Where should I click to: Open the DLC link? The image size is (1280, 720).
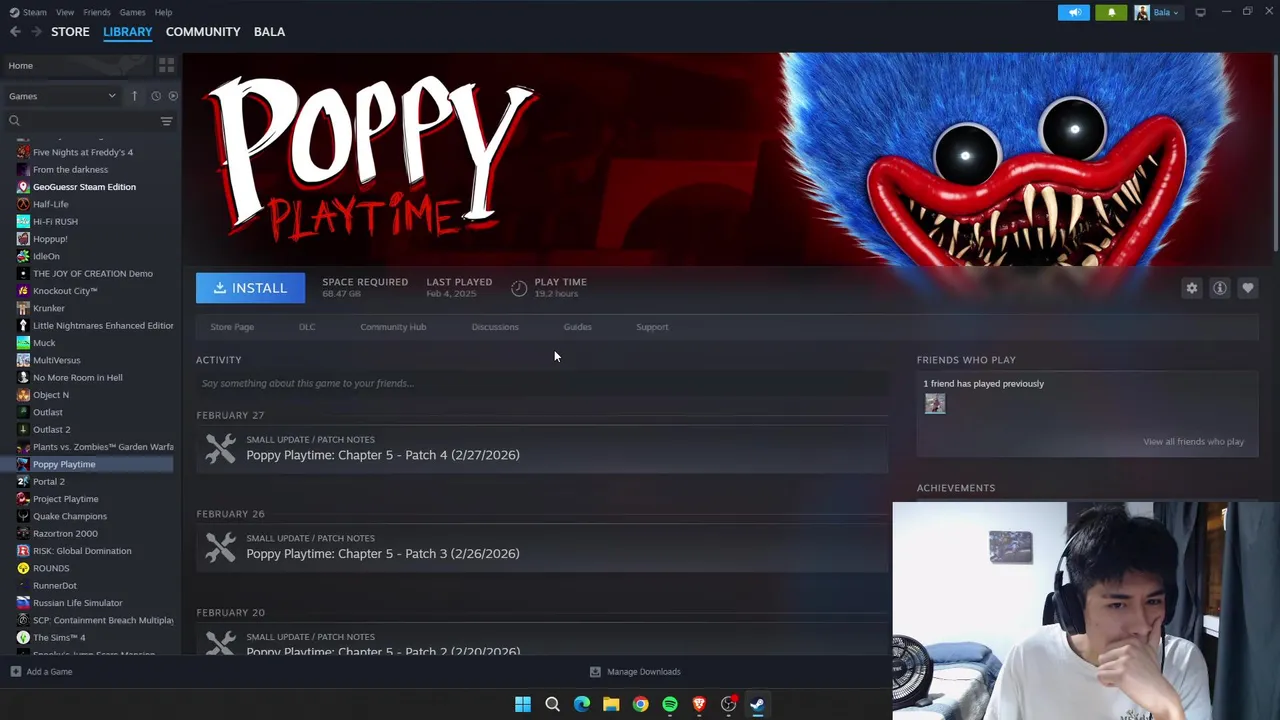[x=307, y=327]
